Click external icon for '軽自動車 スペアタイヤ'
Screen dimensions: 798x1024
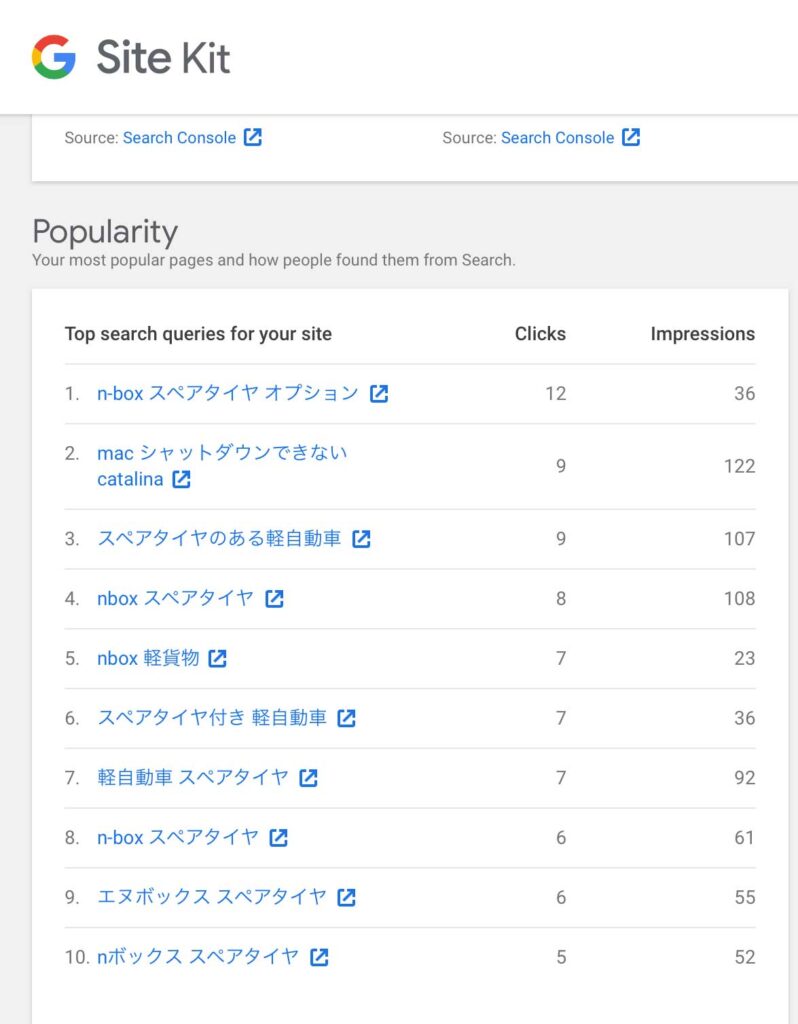click(x=308, y=778)
